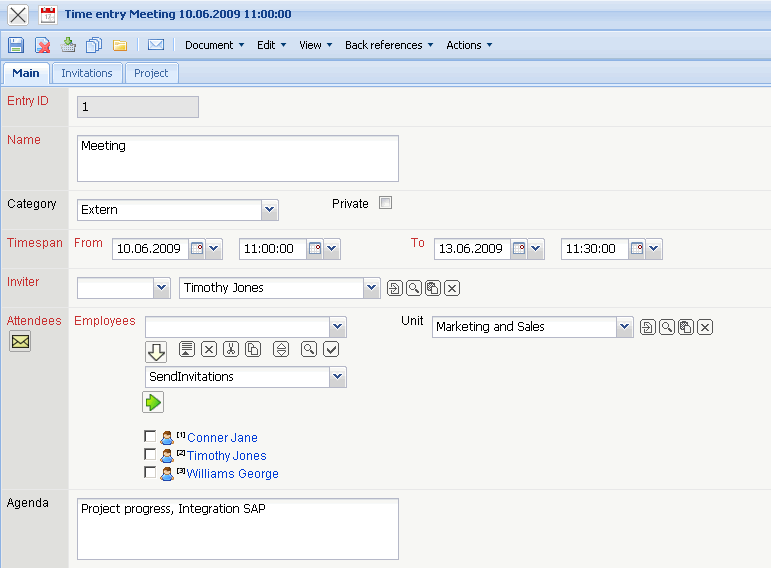Image resolution: width=771 pixels, height=568 pixels.
Task: Click the send mail icon below Attendees
Action: click(20, 342)
